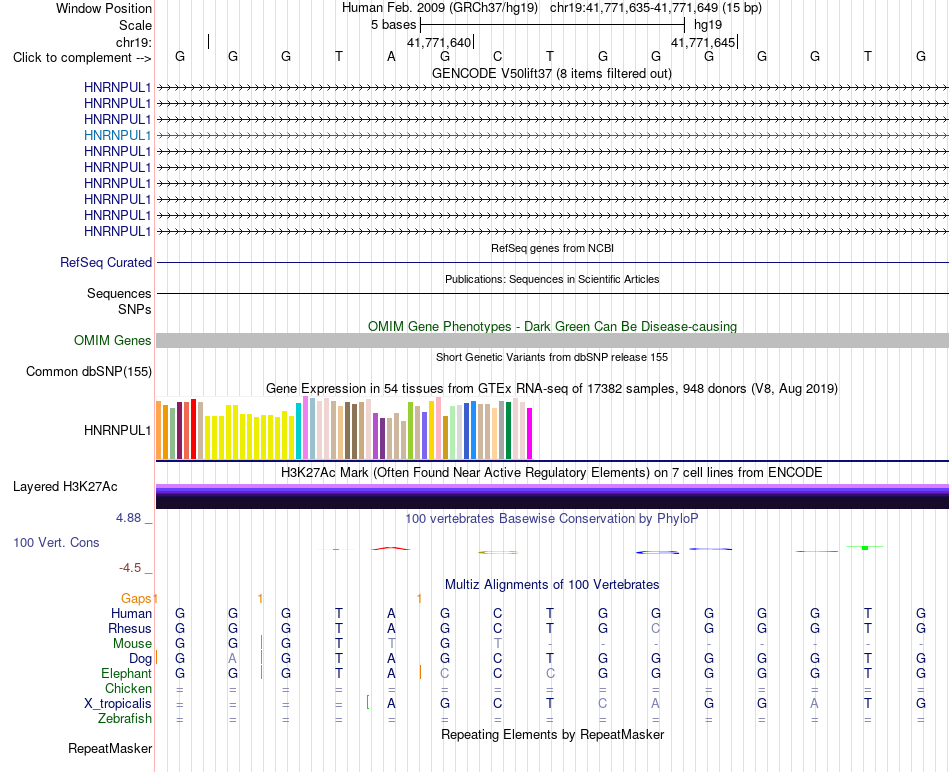Click the dark green bar in the GTEx chart
Image resolution: width=950 pixels, height=772 pixels.
pos(508,430)
